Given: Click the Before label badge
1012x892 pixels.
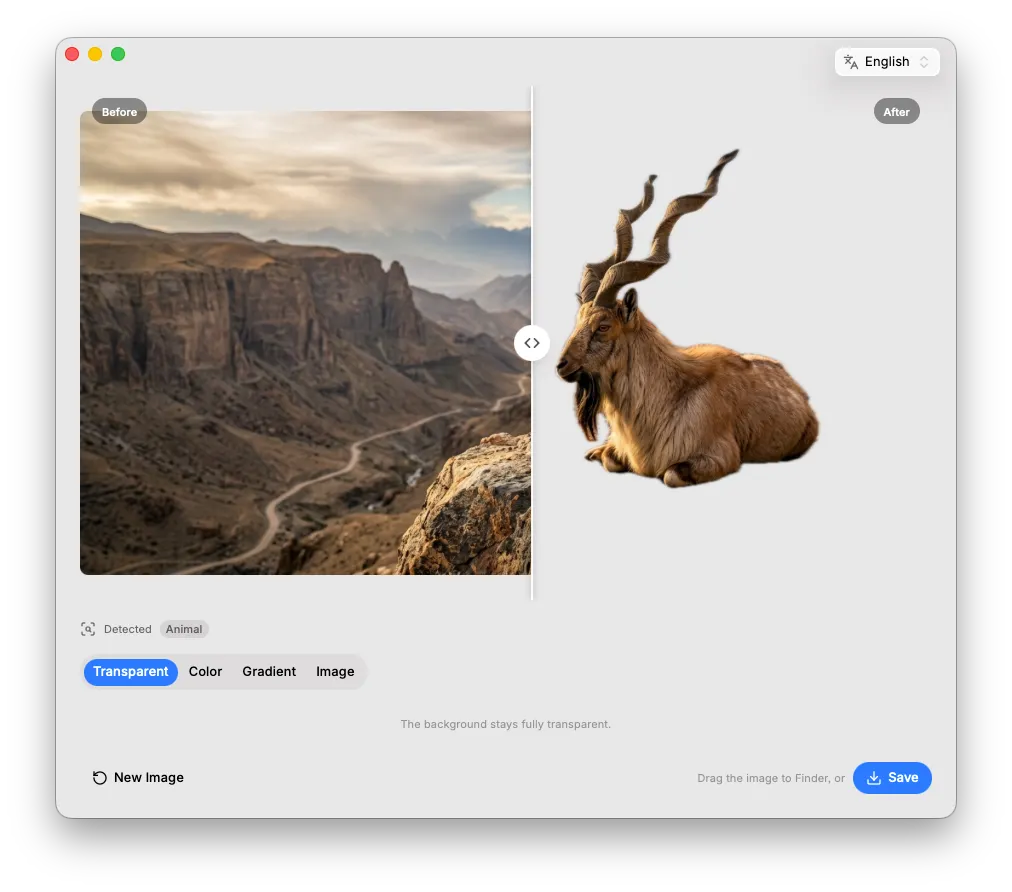Looking at the screenshot, I should pos(119,112).
